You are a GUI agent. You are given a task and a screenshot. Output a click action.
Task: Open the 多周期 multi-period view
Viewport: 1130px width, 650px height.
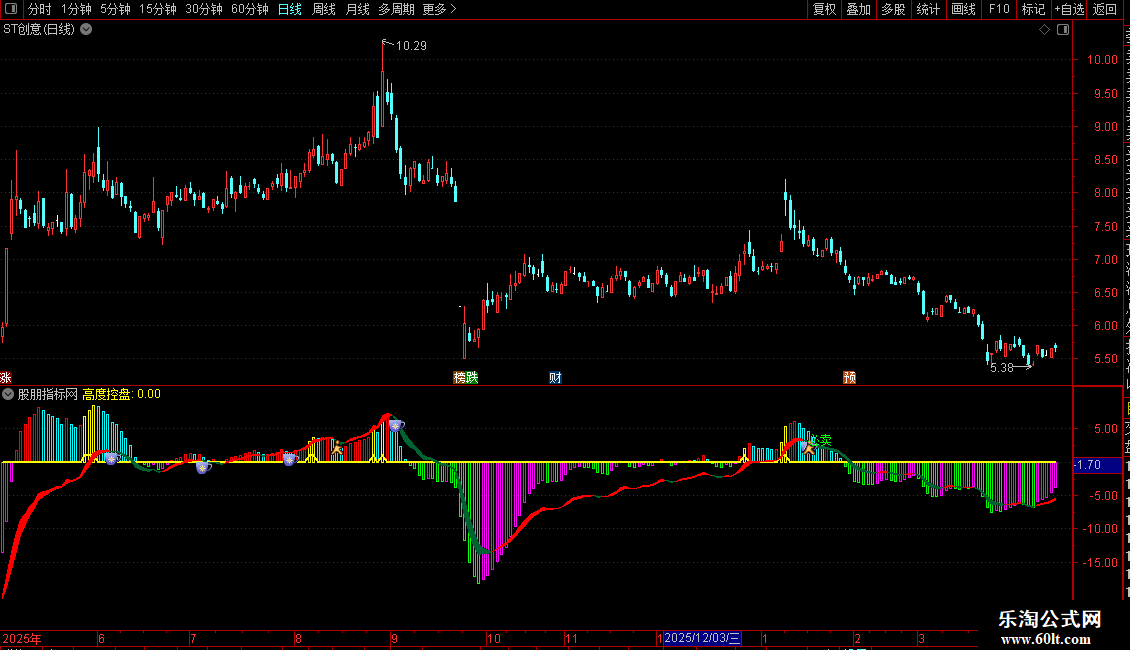396,9
